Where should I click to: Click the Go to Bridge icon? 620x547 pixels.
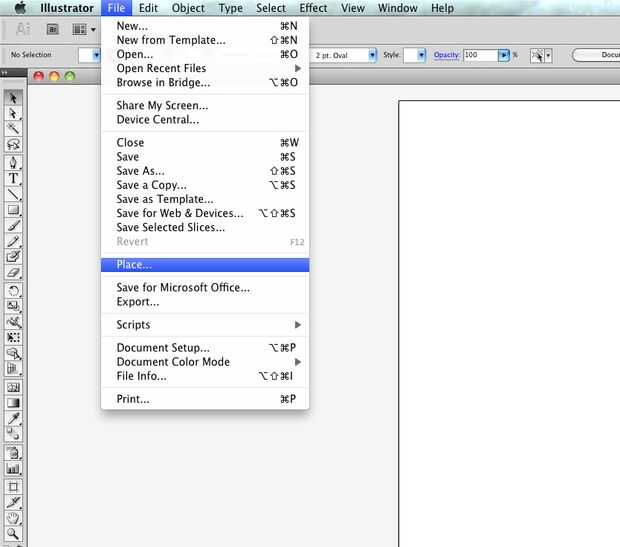[53, 29]
